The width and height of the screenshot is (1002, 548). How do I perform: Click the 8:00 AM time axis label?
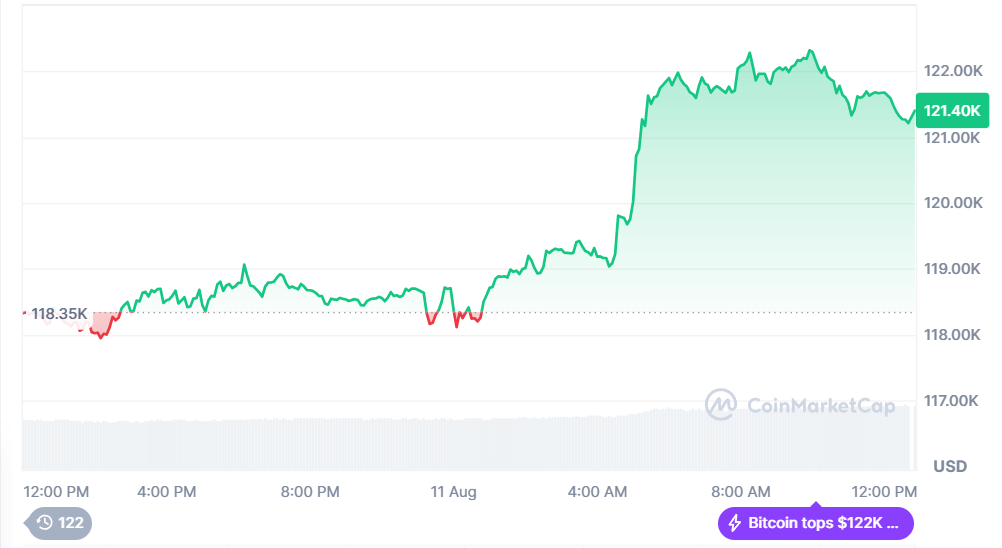coord(741,492)
